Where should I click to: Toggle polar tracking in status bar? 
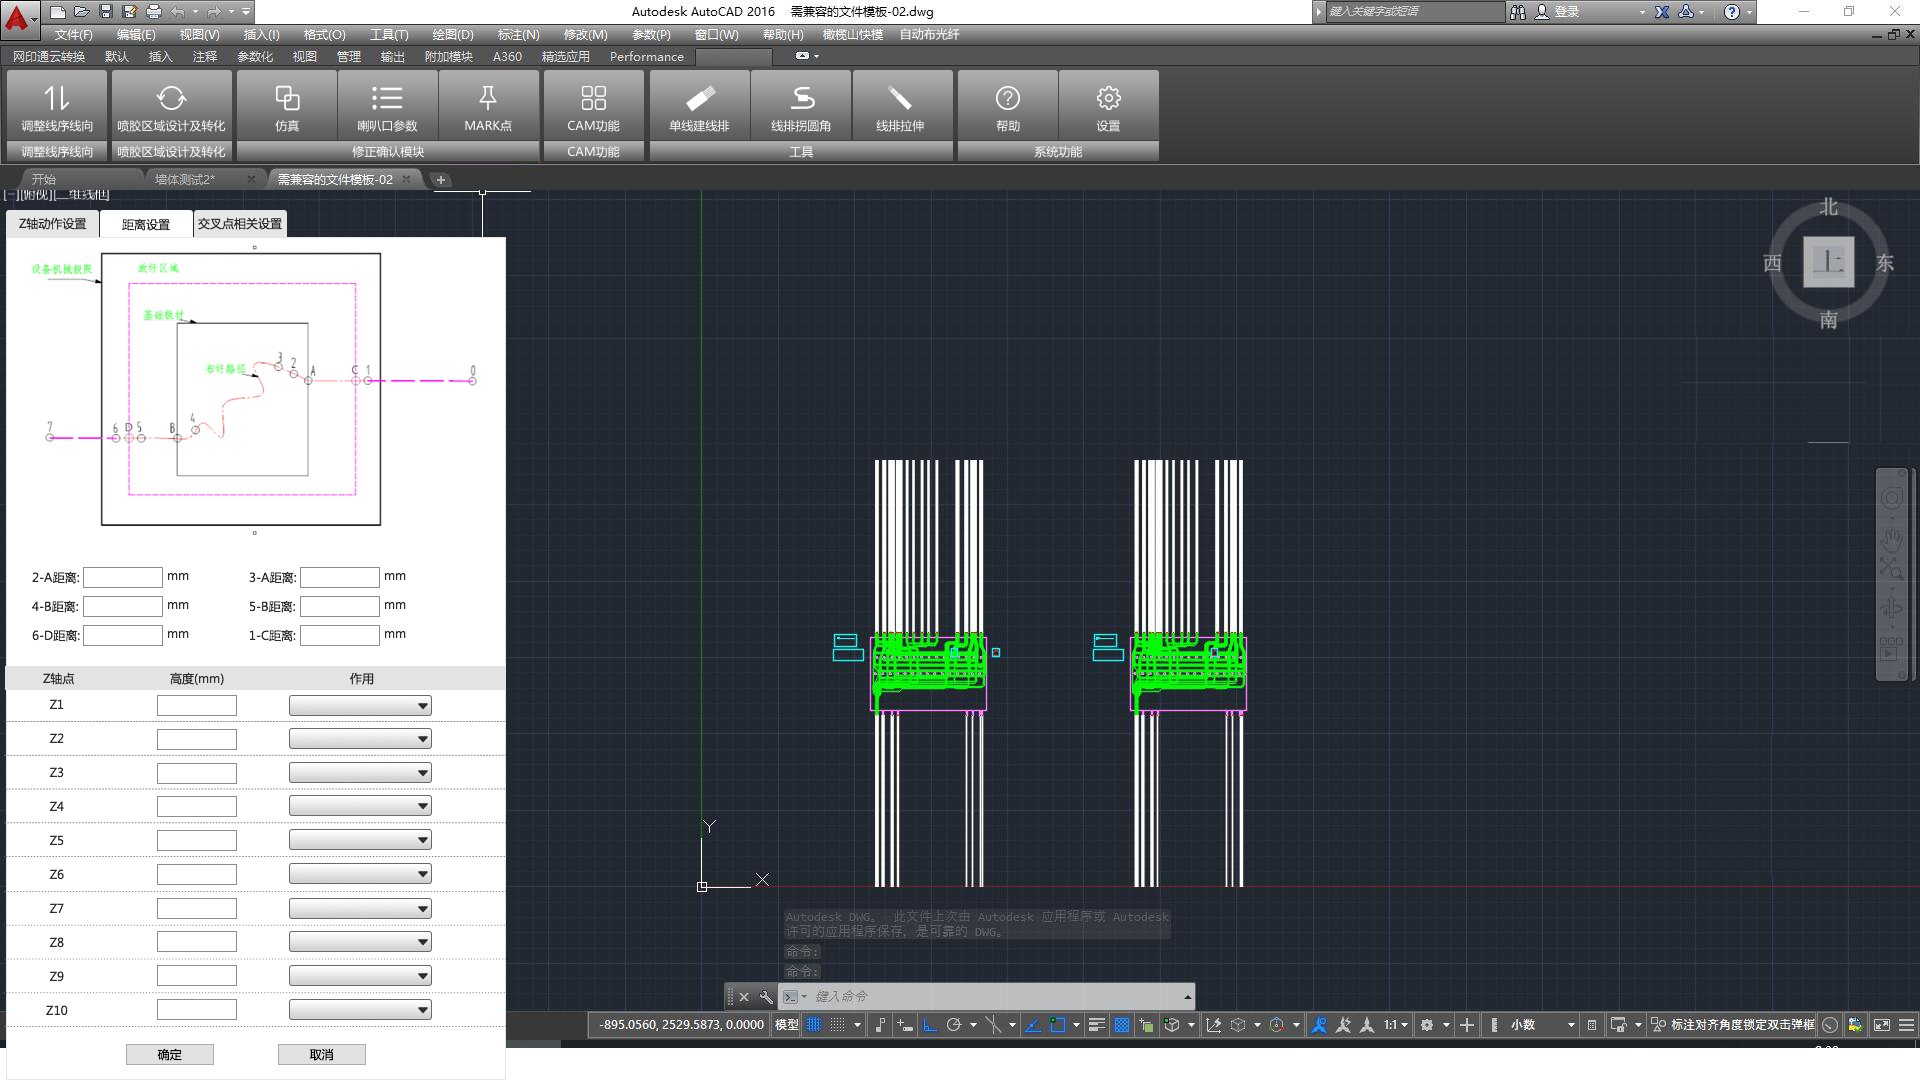(x=954, y=1025)
